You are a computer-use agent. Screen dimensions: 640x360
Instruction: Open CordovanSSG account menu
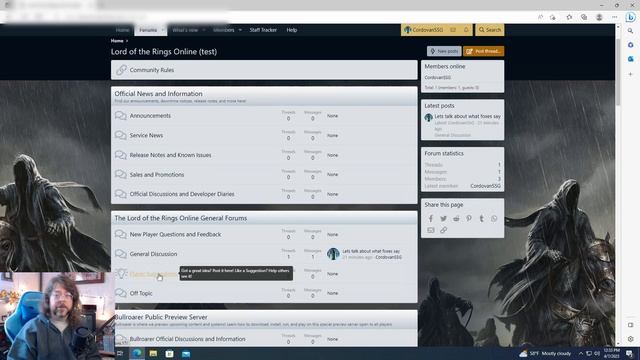pos(423,30)
